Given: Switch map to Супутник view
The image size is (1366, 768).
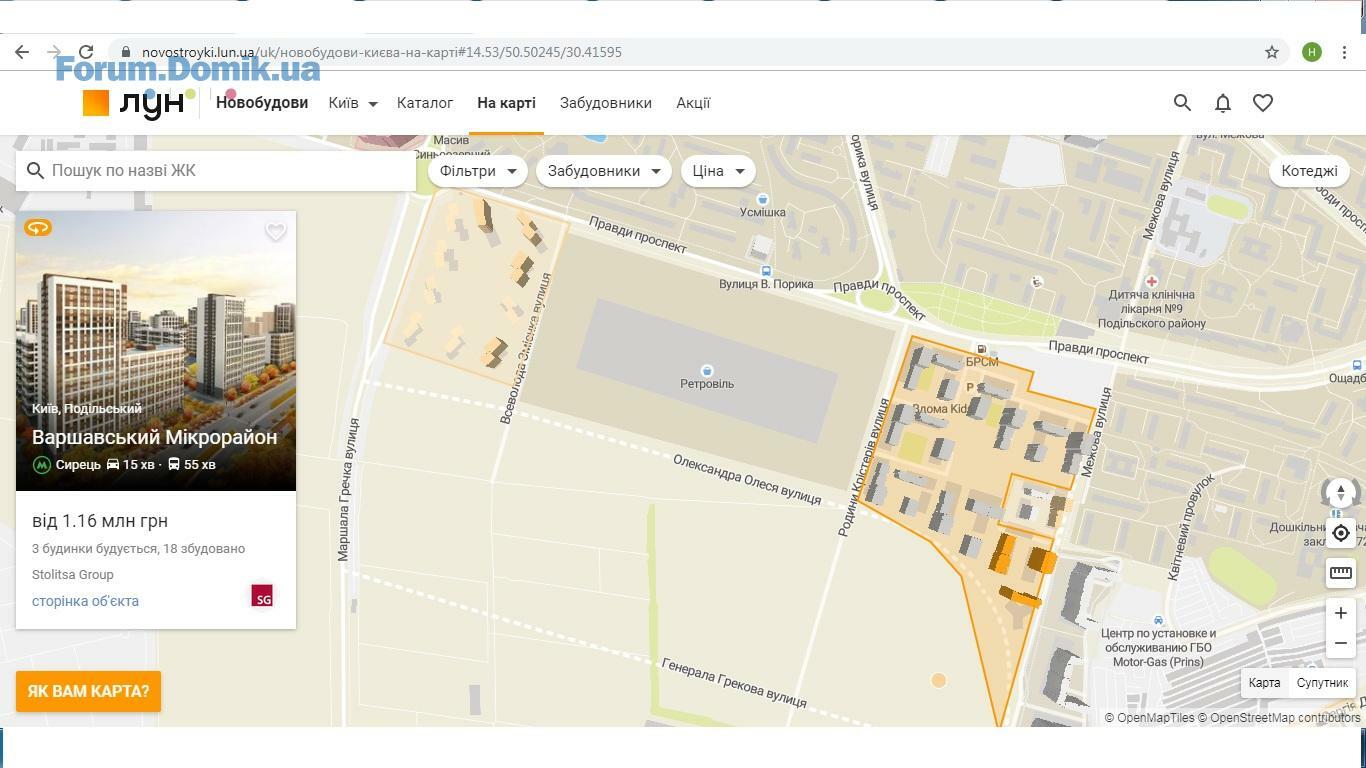Looking at the screenshot, I should 1322,682.
